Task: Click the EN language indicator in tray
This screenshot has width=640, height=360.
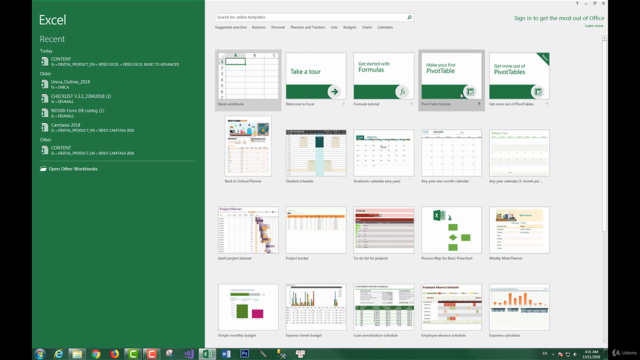Action: click(x=544, y=354)
